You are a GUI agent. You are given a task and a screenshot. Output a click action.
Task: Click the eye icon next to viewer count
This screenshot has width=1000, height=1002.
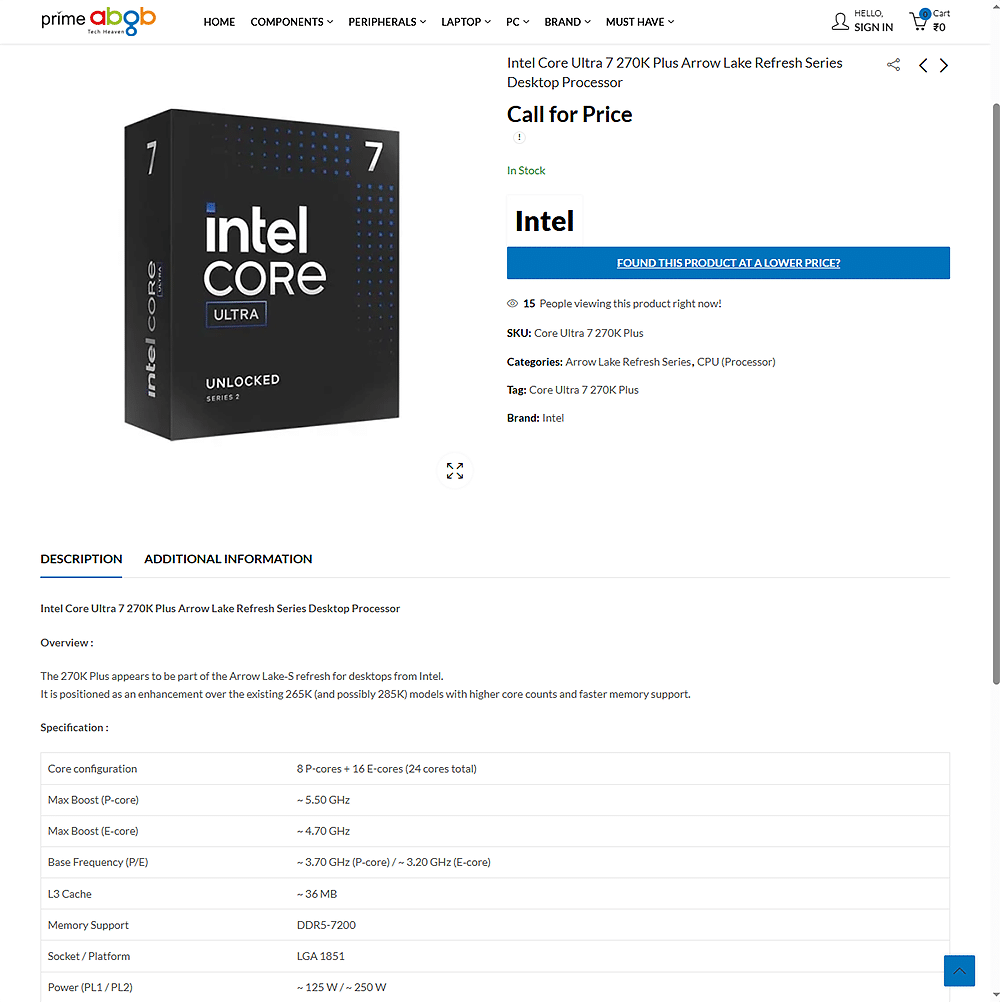[511, 303]
